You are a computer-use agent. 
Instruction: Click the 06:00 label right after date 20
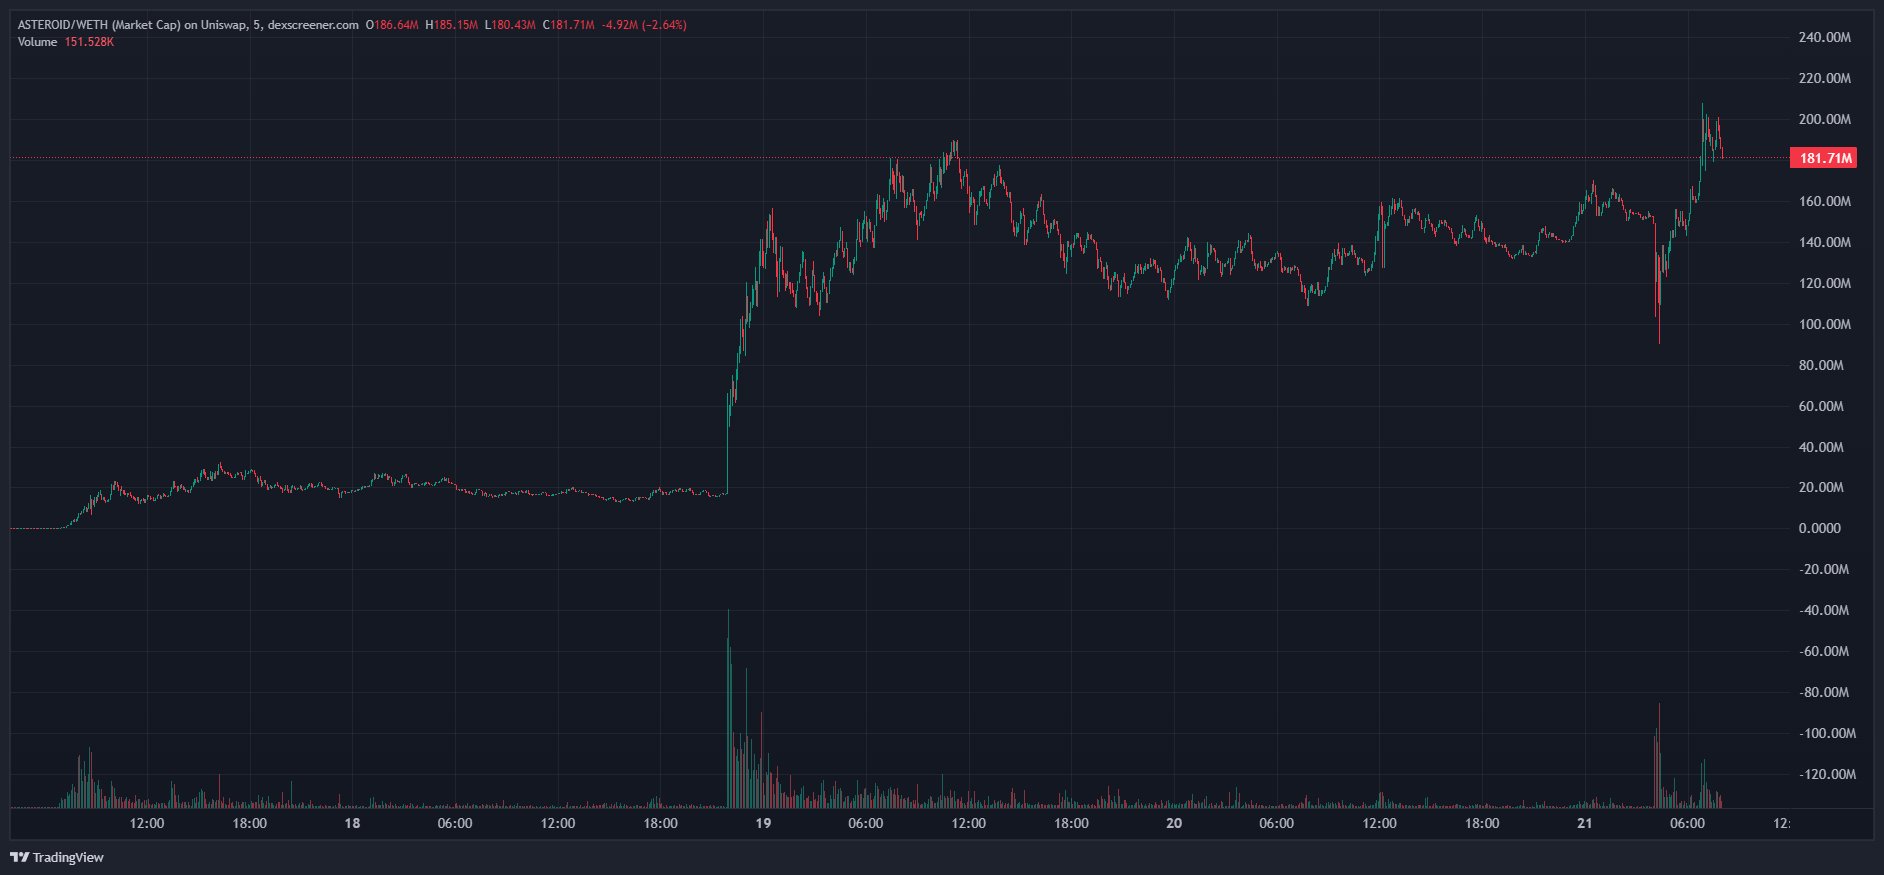click(x=1277, y=823)
